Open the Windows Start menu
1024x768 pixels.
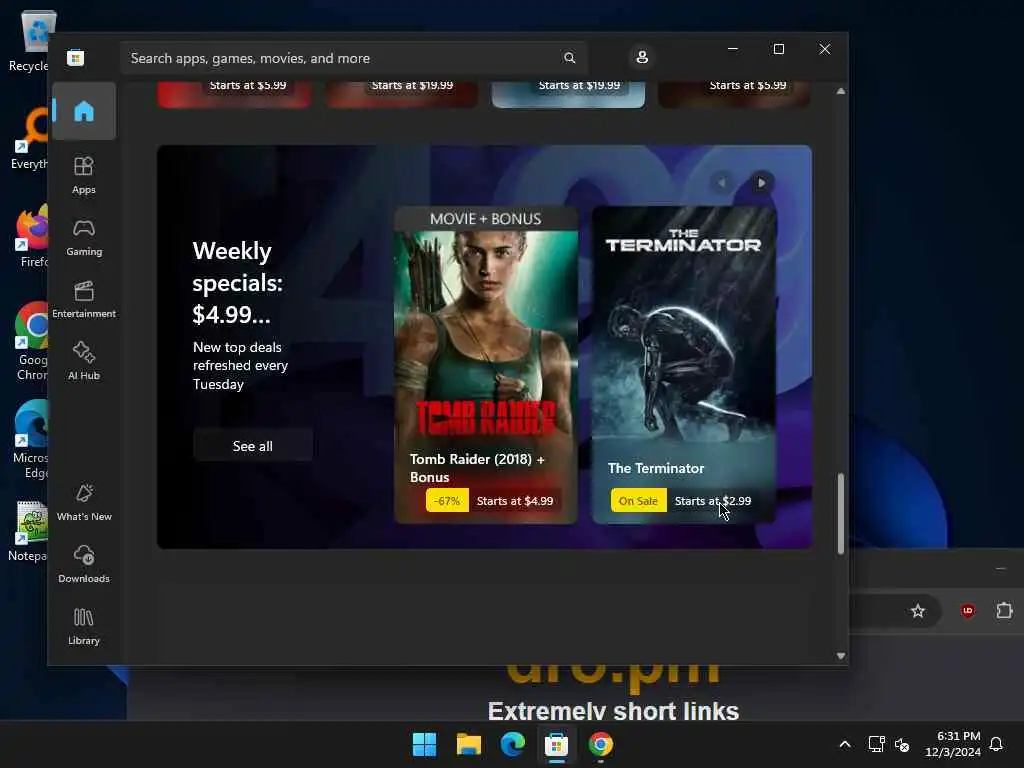[x=424, y=744]
